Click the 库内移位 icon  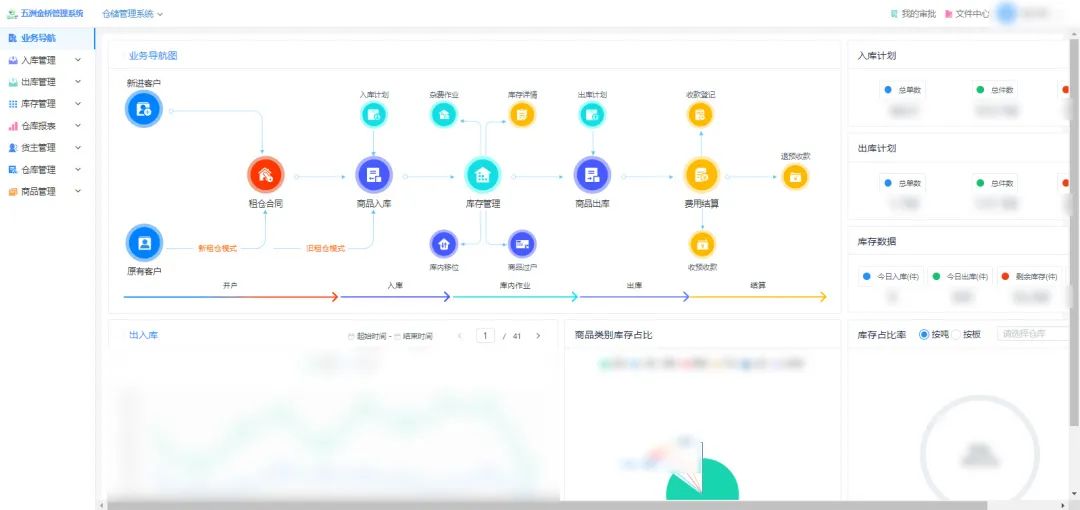444,244
